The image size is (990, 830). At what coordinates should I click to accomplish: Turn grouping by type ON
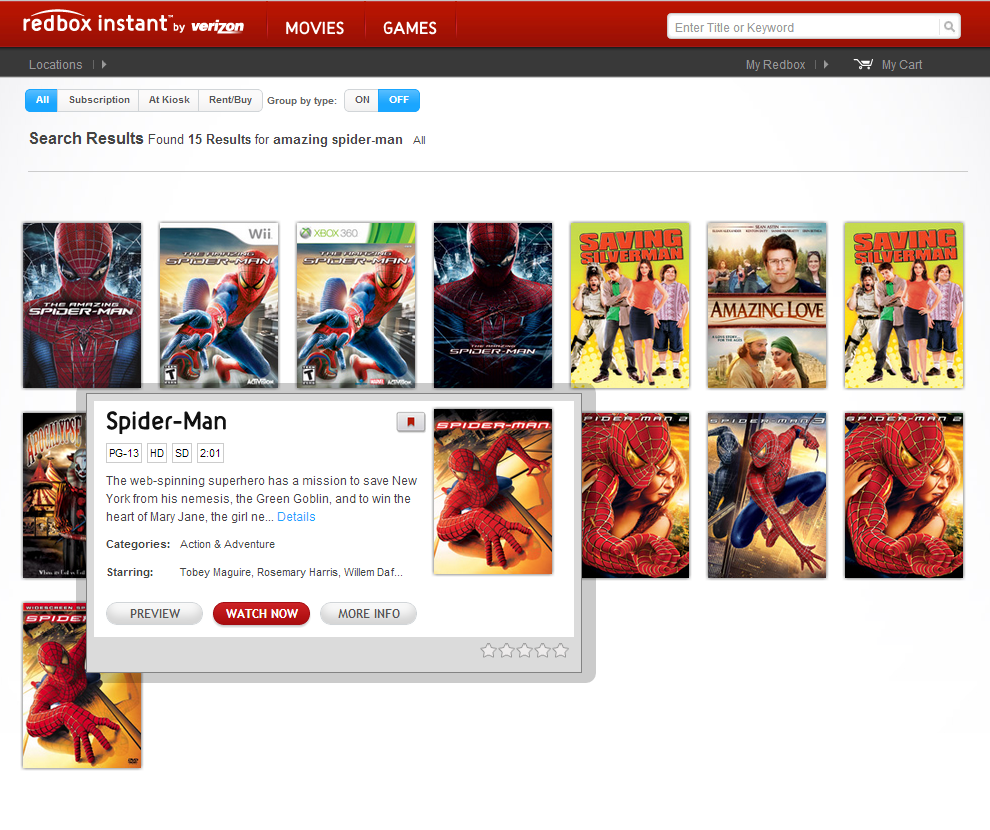361,100
